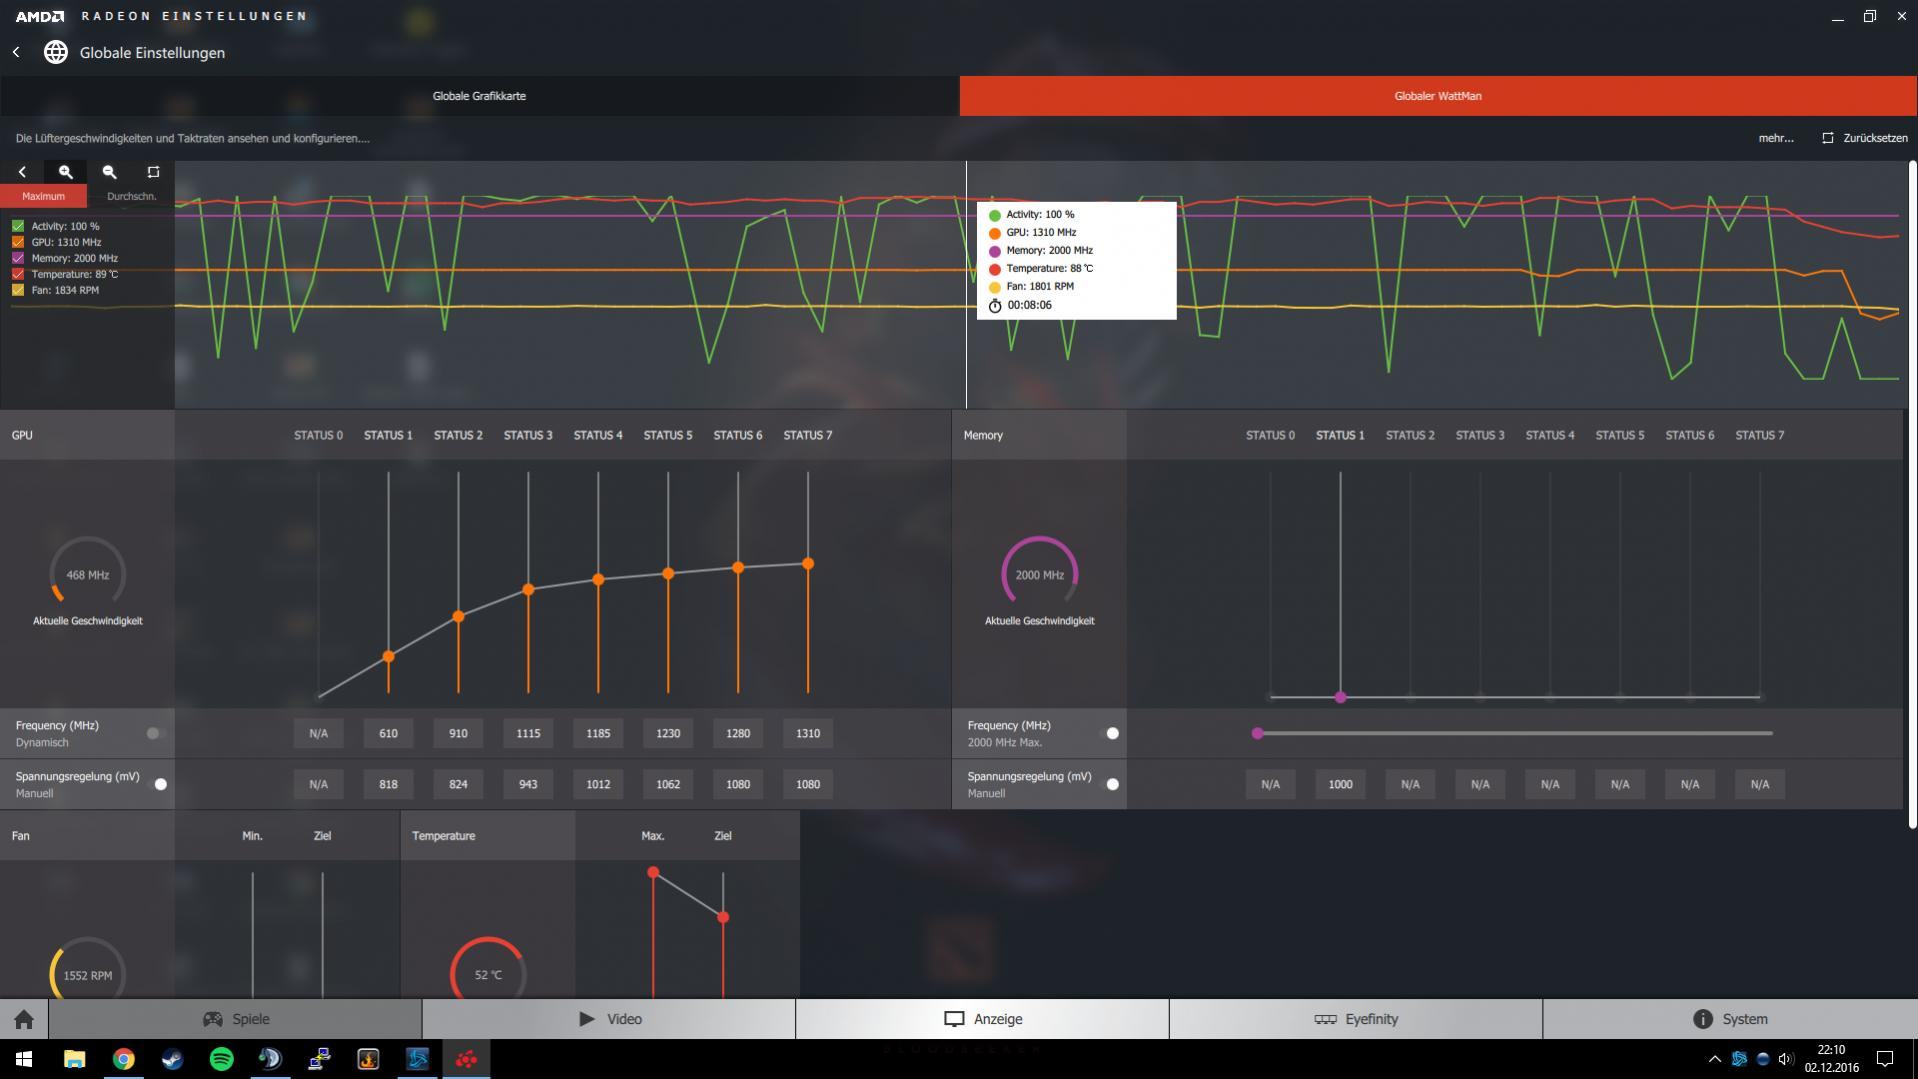Select GPU STATUS 7 column header
Viewport: 1918px width, 1079px height.
click(808, 435)
